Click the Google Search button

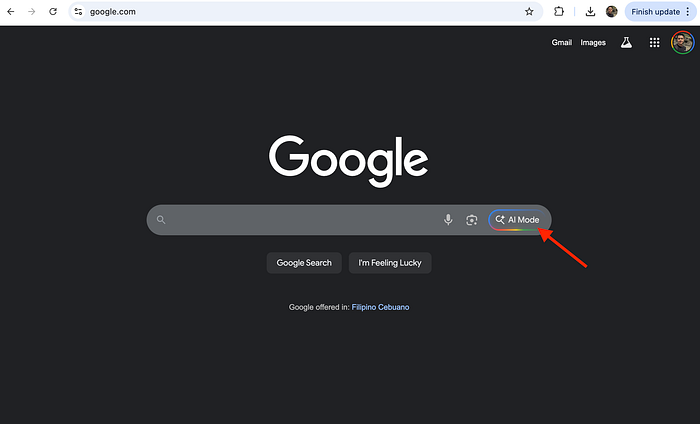click(x=304, y=263)
